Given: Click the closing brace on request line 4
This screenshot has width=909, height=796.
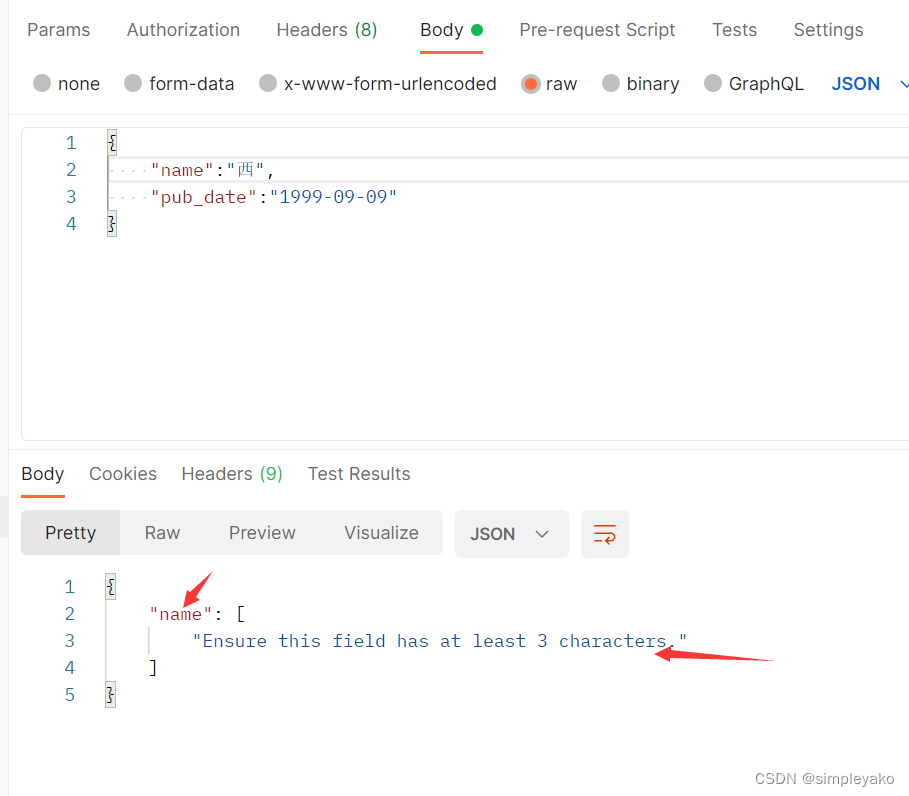Looking at the screenshot, I should [112, 224].
